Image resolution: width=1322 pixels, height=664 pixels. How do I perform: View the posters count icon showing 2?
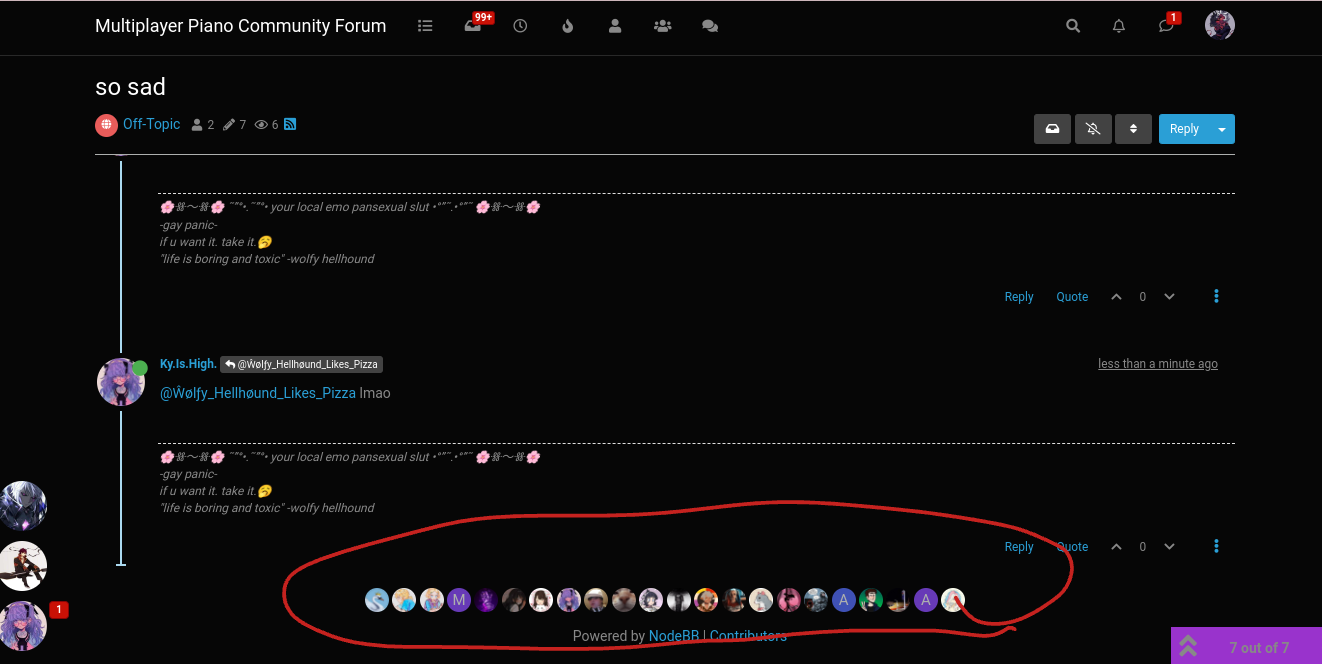pos(197,125)
